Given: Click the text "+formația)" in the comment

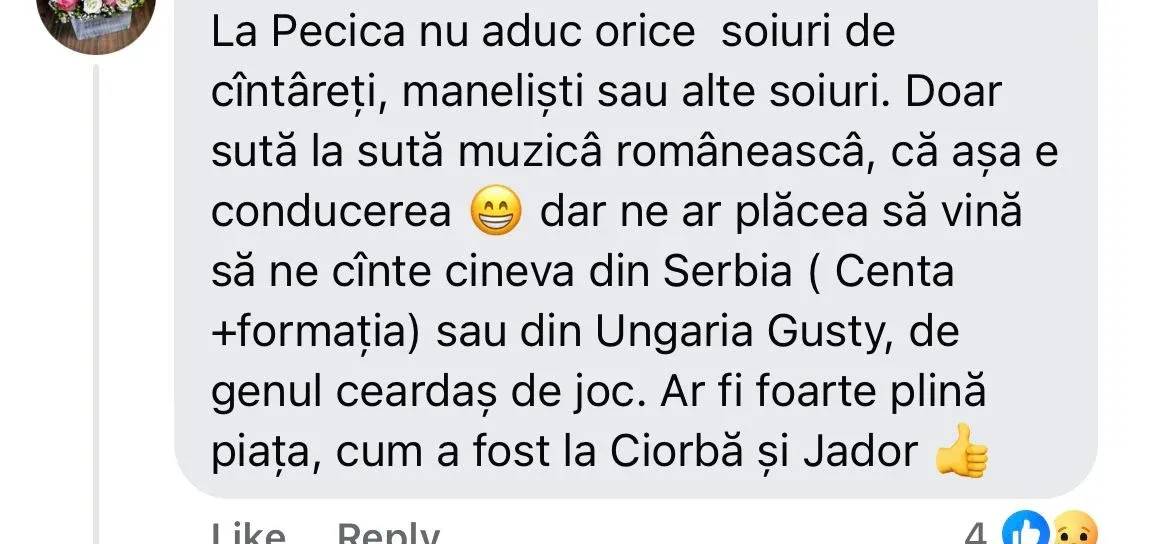Looking at the screenshot, I should tap(318, 332).
